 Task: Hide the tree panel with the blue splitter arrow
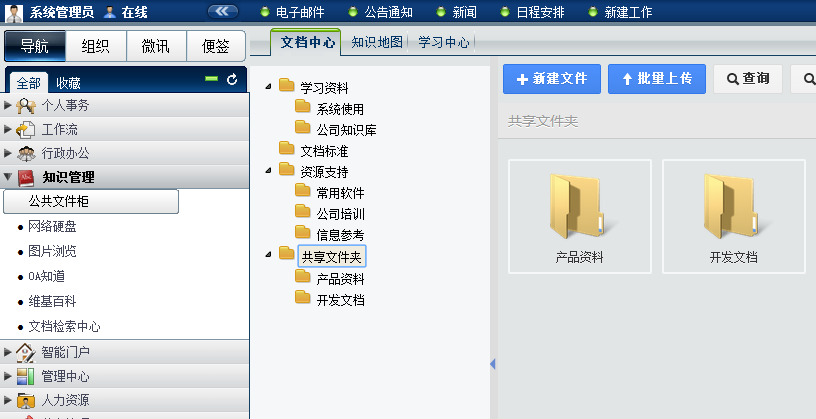(492, 364)
